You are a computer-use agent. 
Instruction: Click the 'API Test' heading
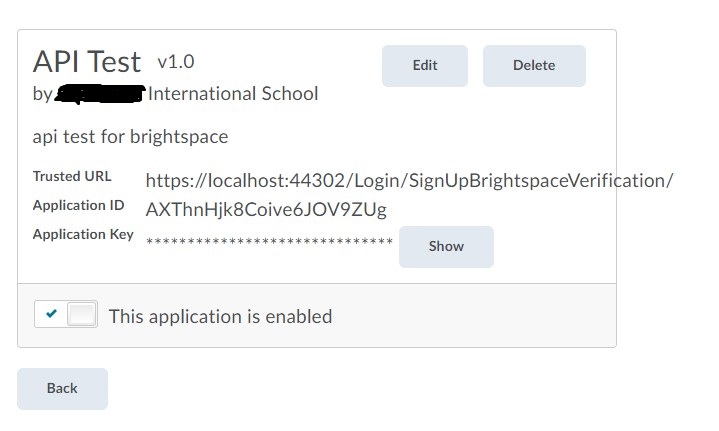coord(87,61)
